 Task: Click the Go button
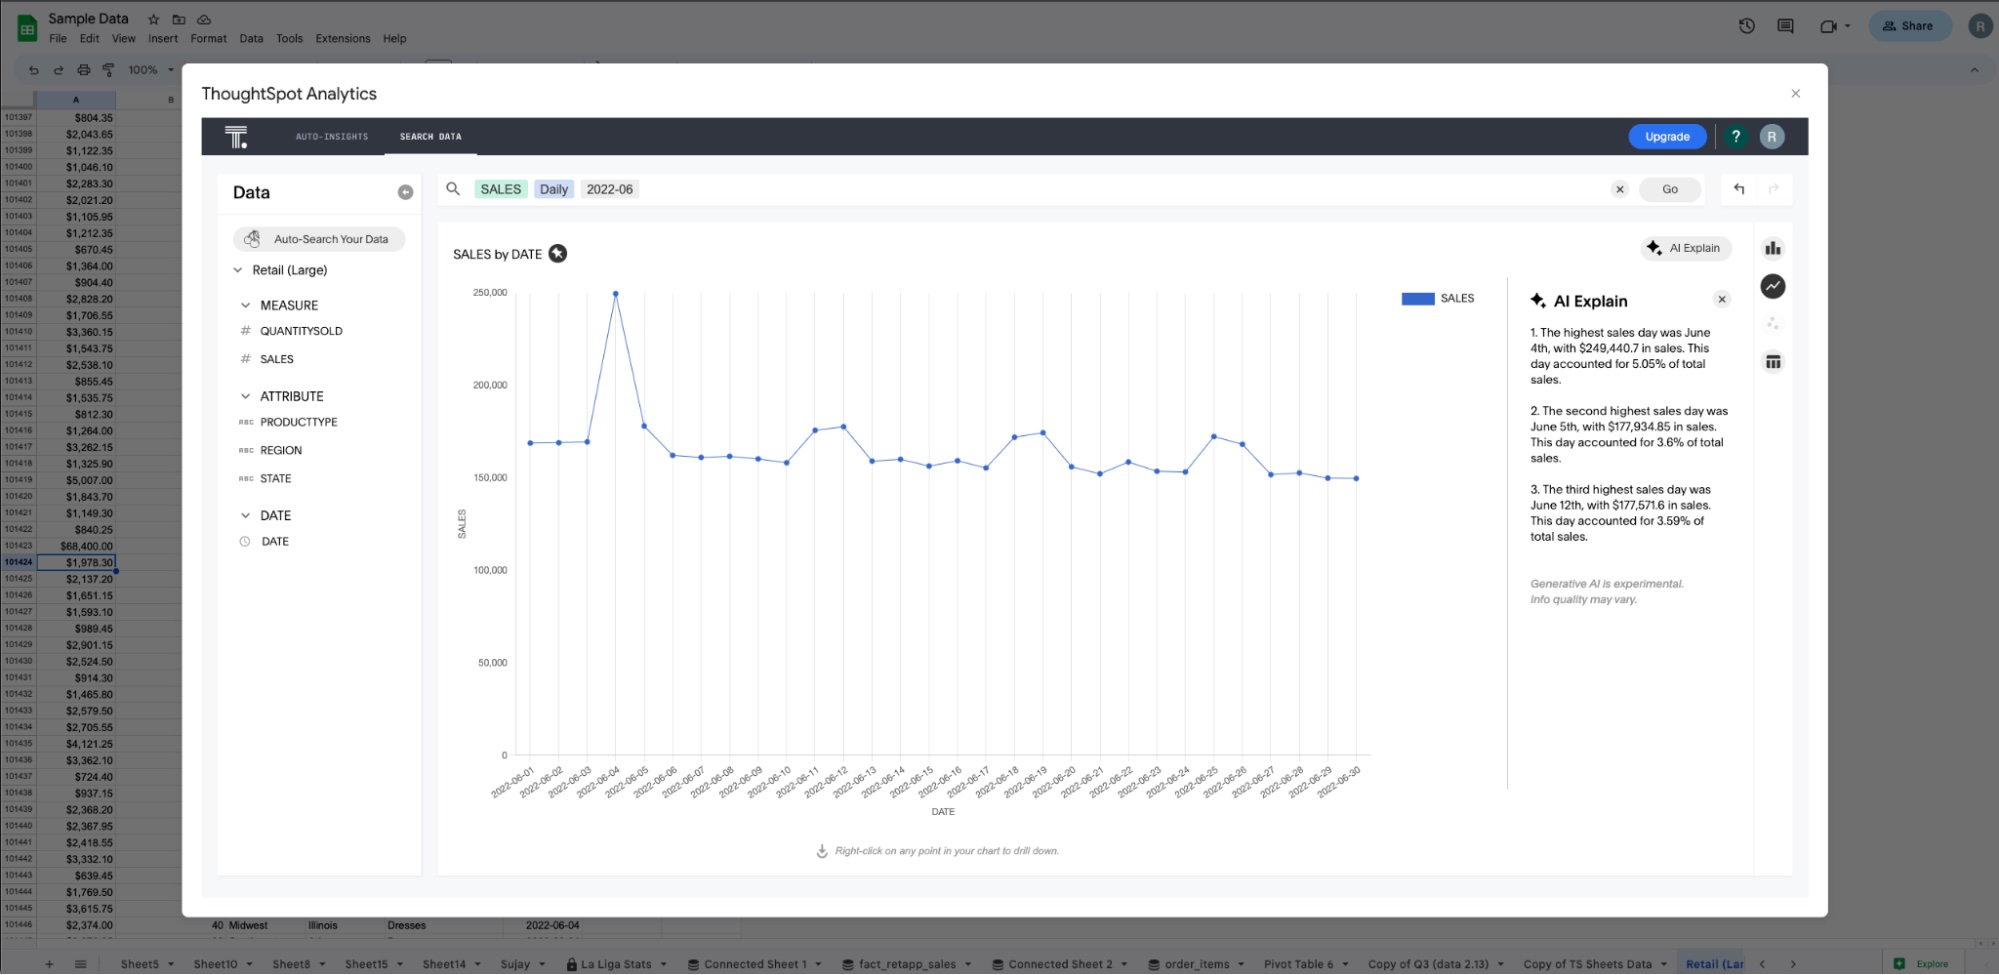tap(1670, 189)
